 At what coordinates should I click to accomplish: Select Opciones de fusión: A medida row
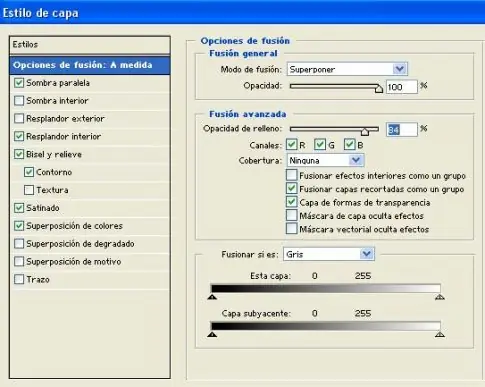pos(90,65)
